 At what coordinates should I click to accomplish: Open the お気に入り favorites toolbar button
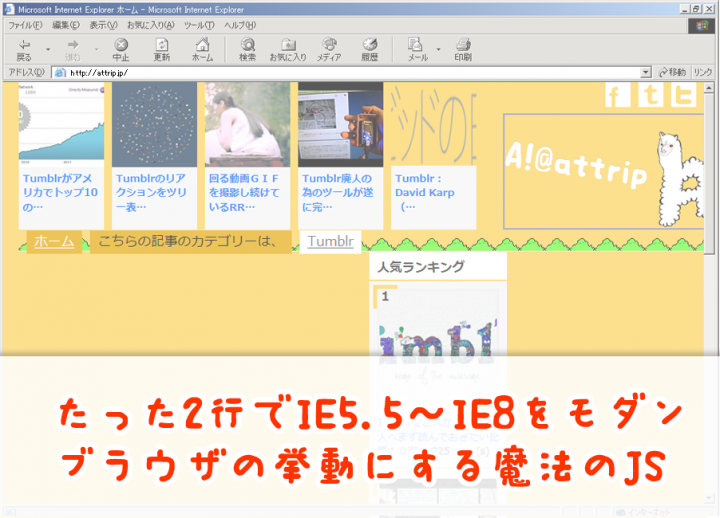[x=288, y=50]
